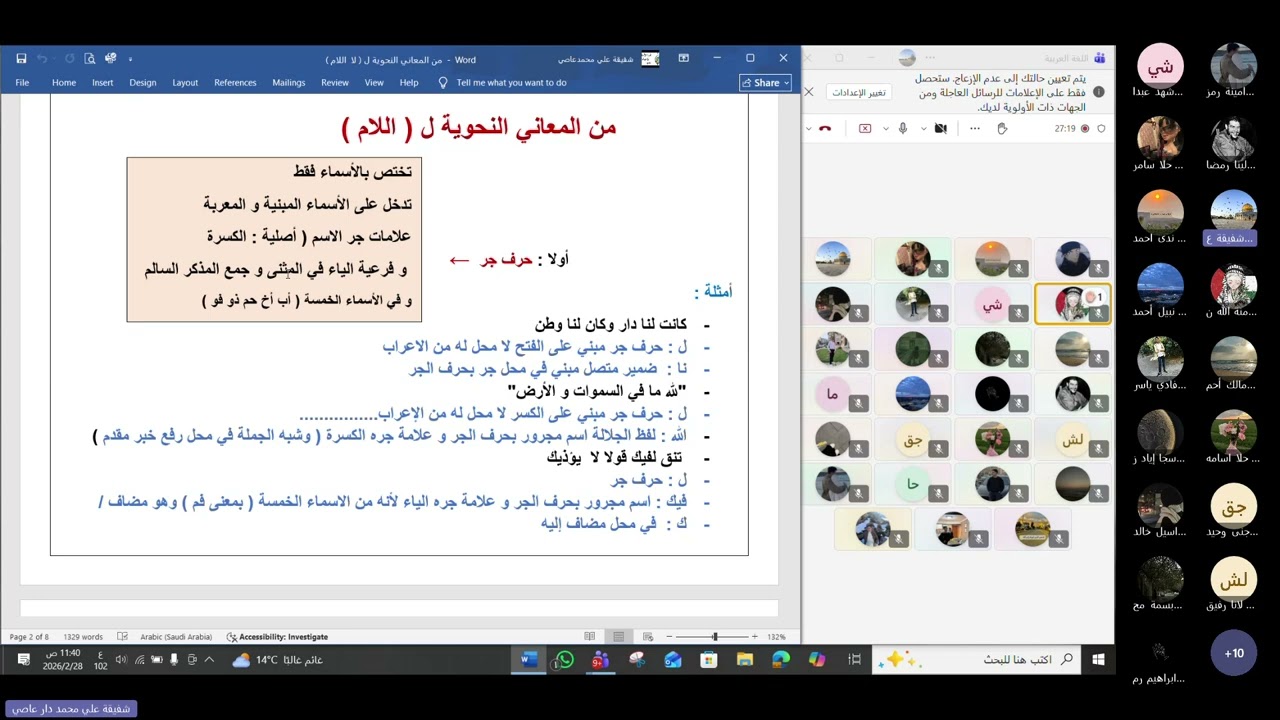Open Ribbon Display Options in Word
The image size is (1280, 720).
(684, 58)
